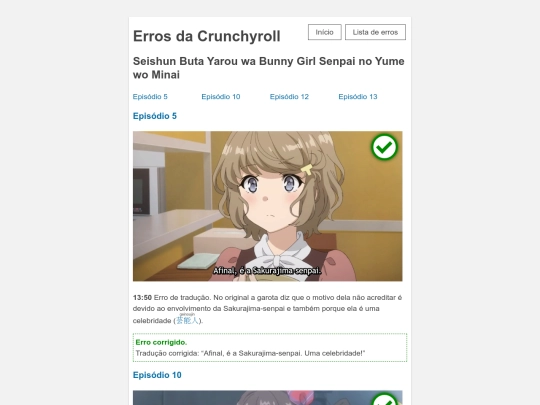Open the Episódio 5 anime screenshot
540x405 pixels.
268,206
